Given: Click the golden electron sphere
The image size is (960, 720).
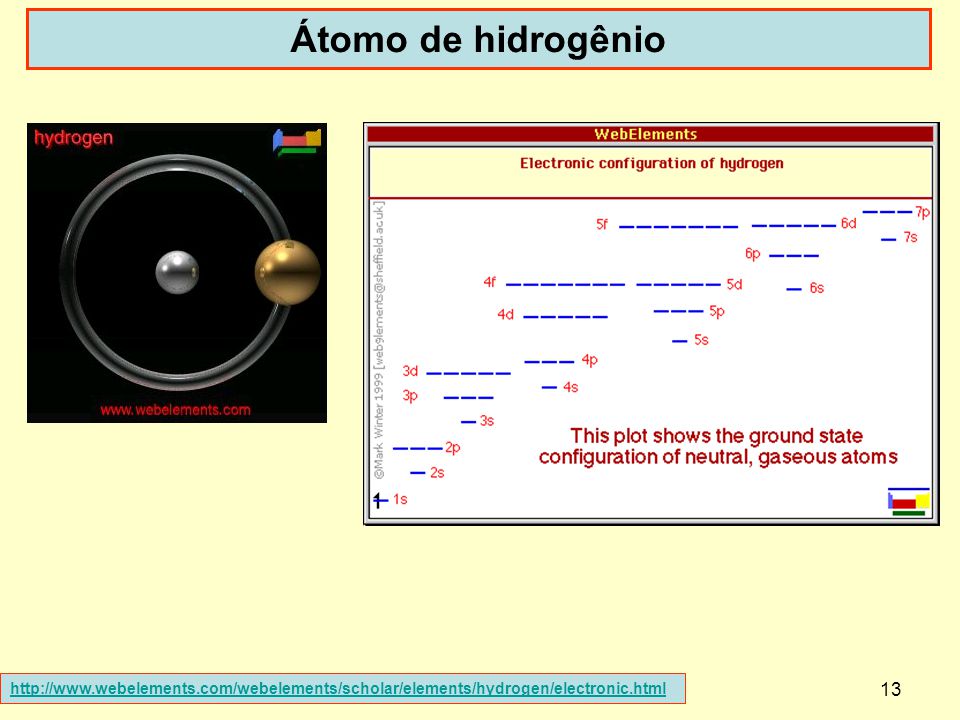Looking at the screenshot, I should tap(287, 272).
